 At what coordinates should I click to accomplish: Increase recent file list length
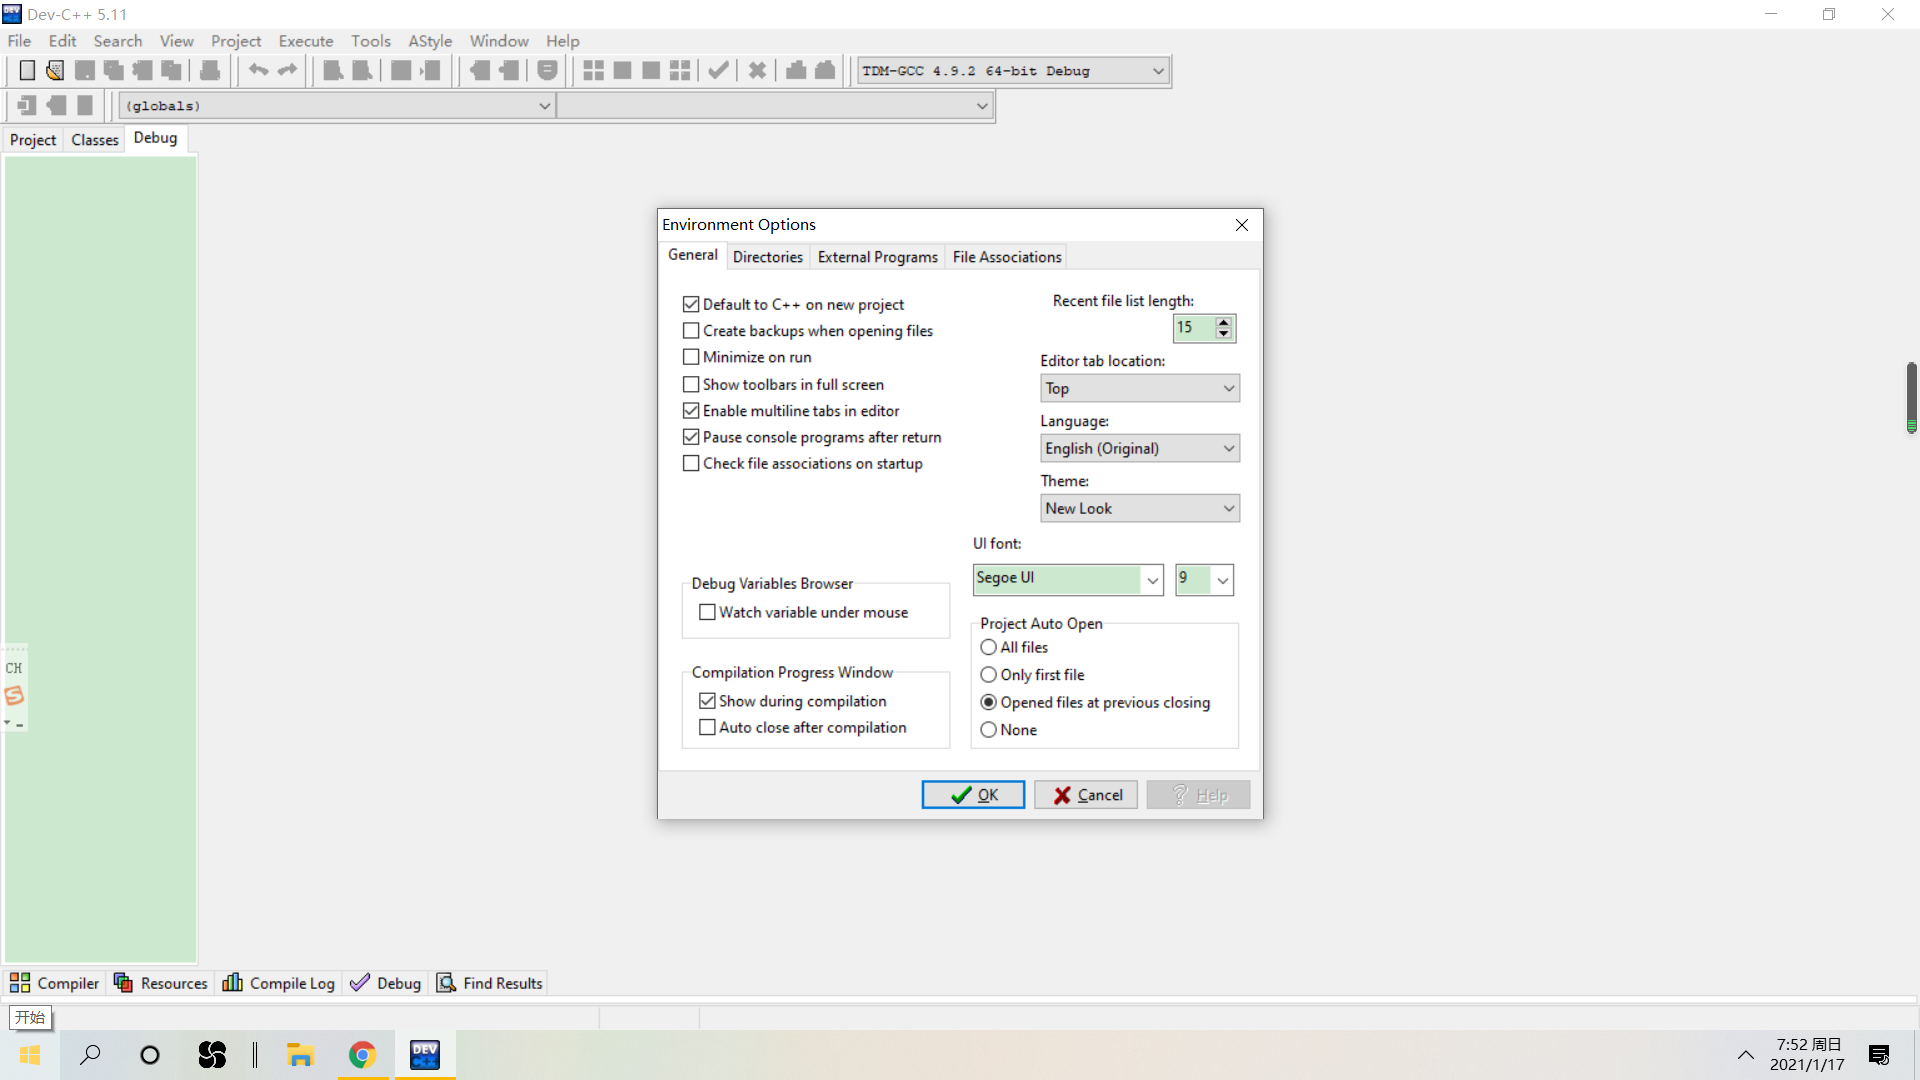click(1223, 322)
